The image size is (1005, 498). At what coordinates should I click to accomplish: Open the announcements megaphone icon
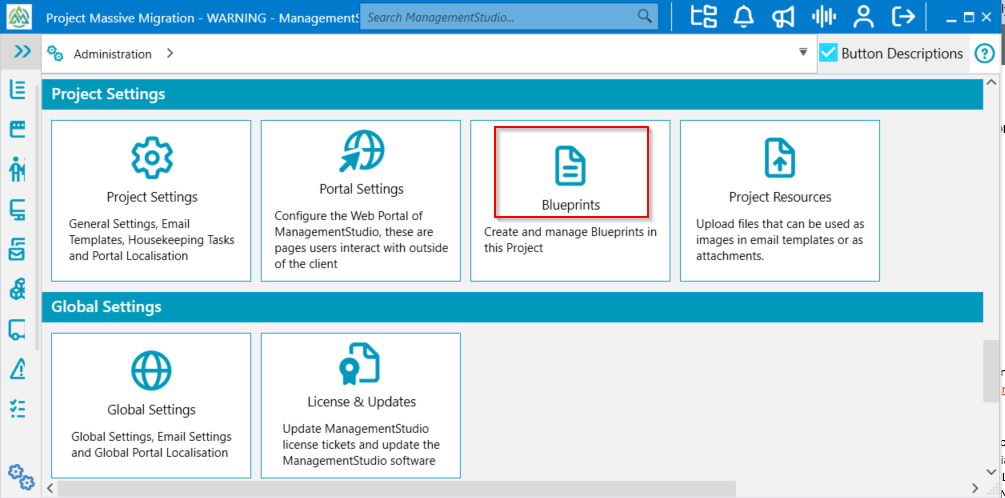coord(783,16)
